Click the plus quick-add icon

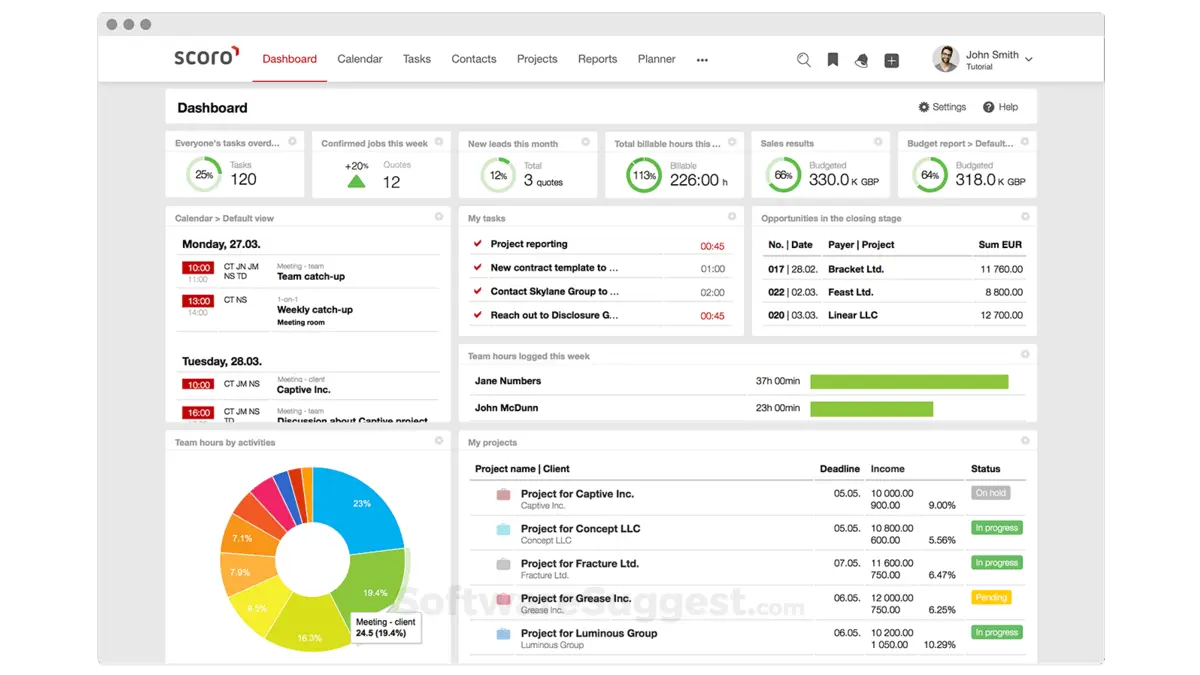[891, 60]
